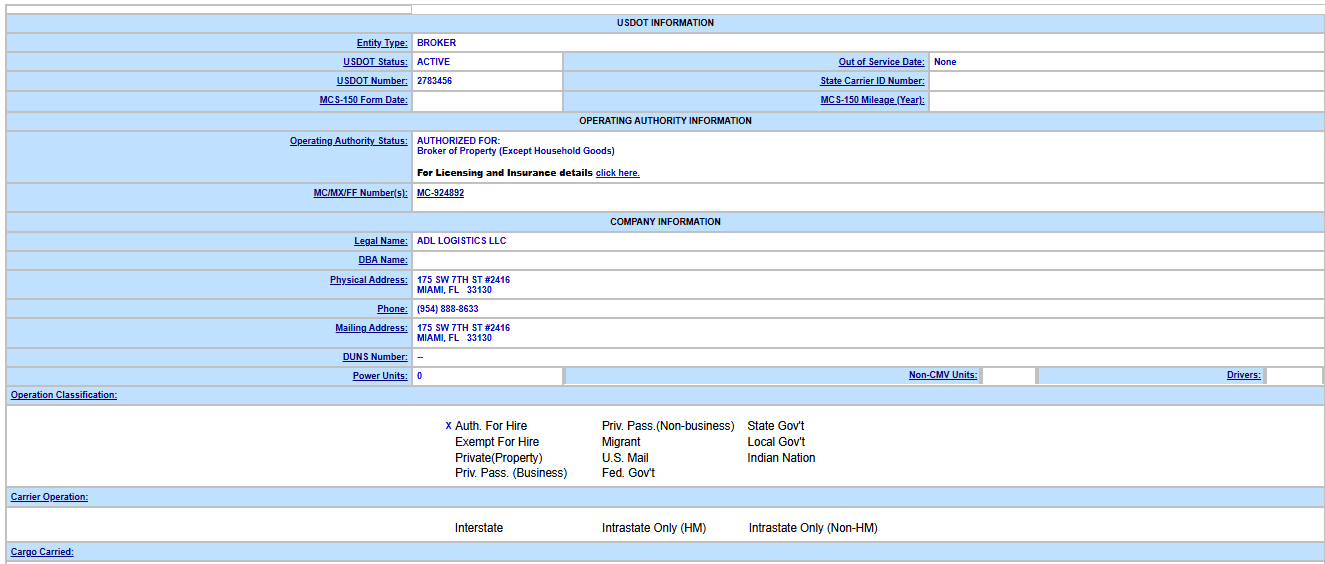Image resolution: width=1325 pixels, height=564 pixels.
Task: Open the Operation Classification link
Action: point(64,395)
